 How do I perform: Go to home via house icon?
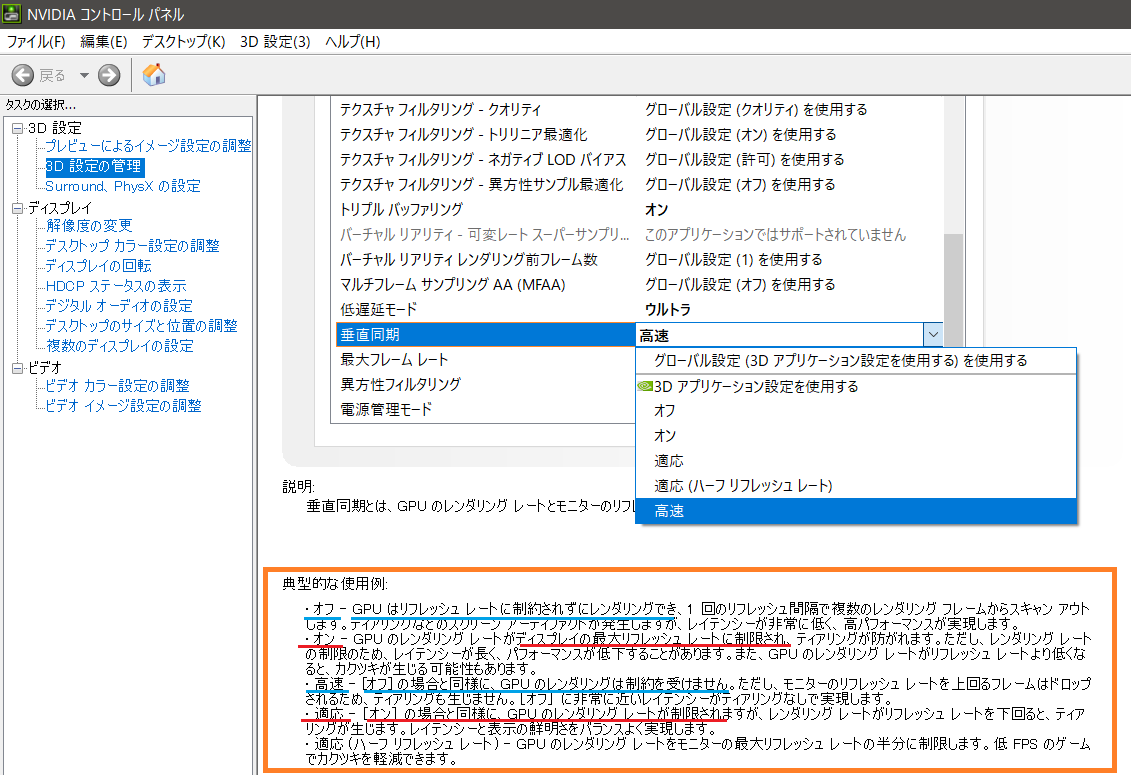tap(154, 74)
